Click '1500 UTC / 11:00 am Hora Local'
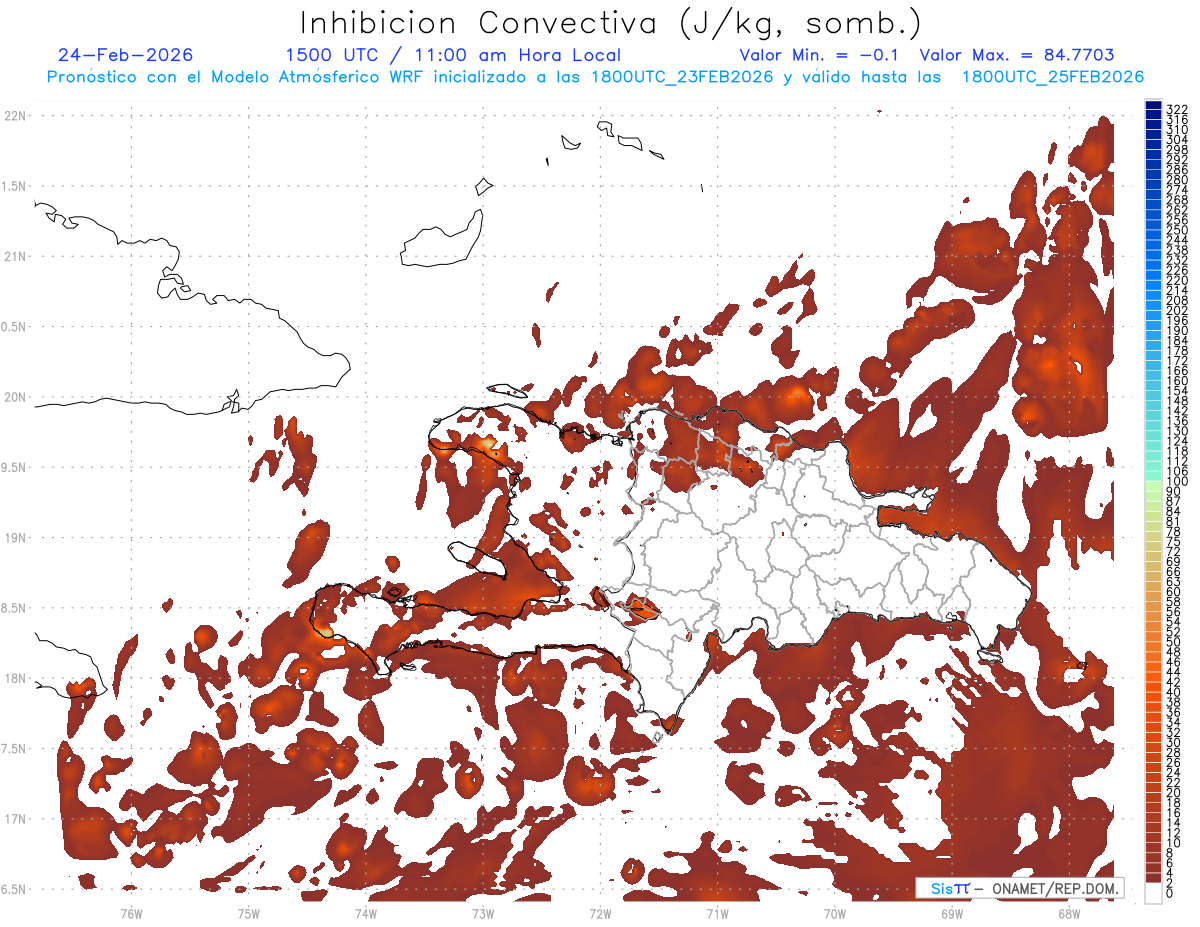Image resolution: width=1200 pixels, height=927 pixels. pyautogui.click(x=453, y=55)
